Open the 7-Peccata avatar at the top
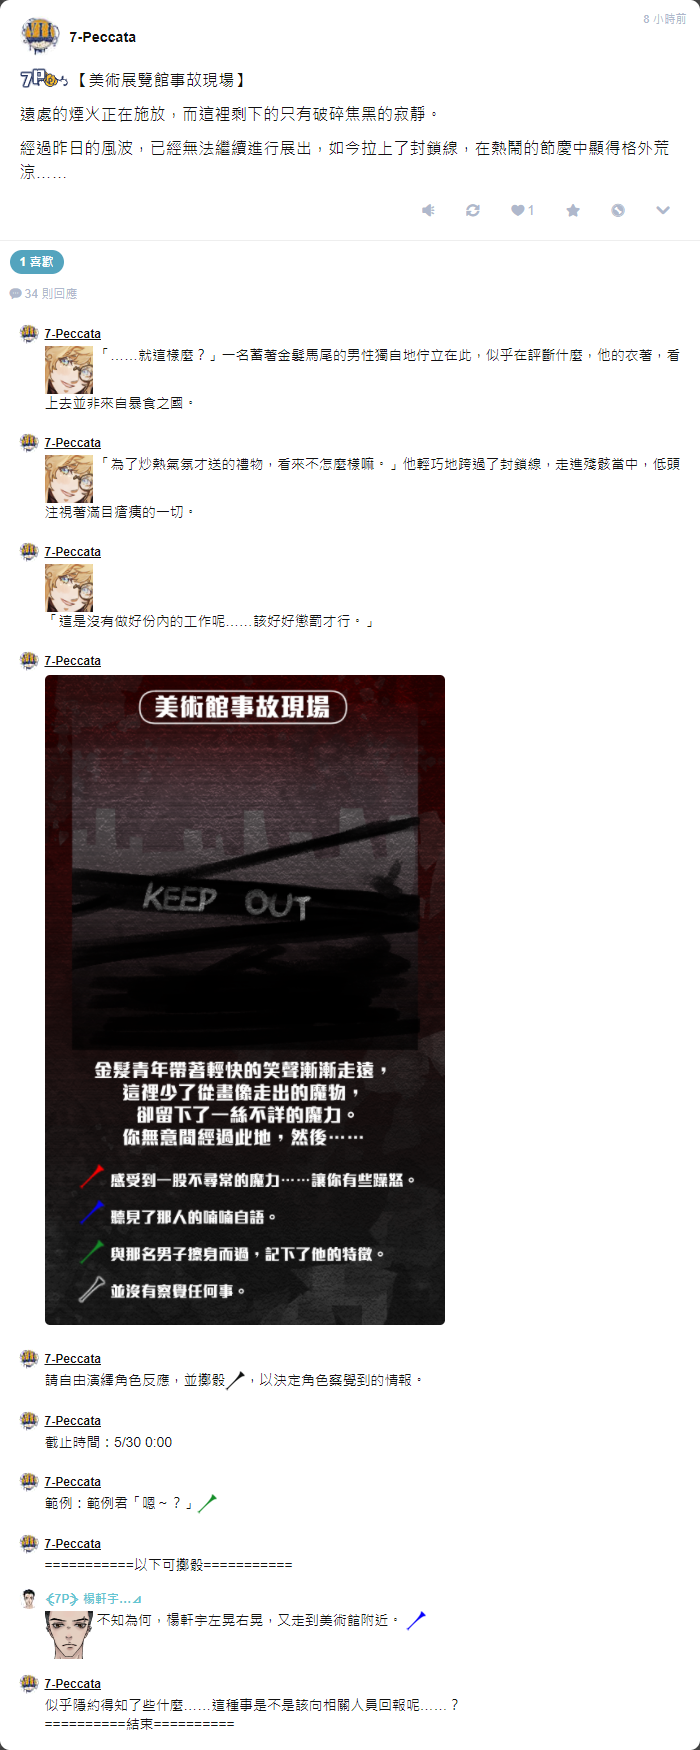The image size is (700, 1750). tap(40, 37)
